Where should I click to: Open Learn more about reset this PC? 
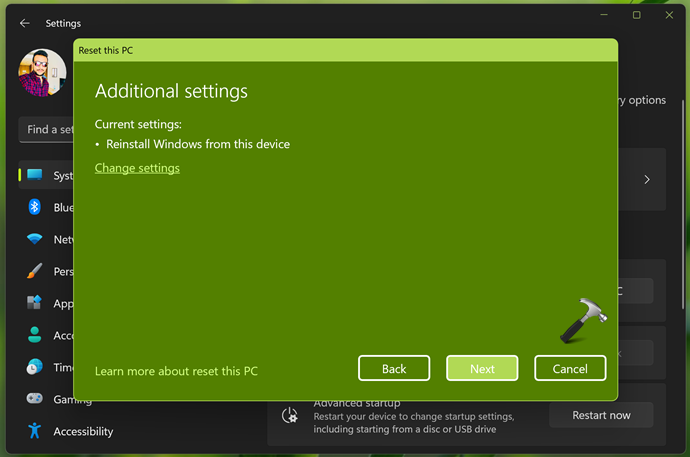pos(176,371)
